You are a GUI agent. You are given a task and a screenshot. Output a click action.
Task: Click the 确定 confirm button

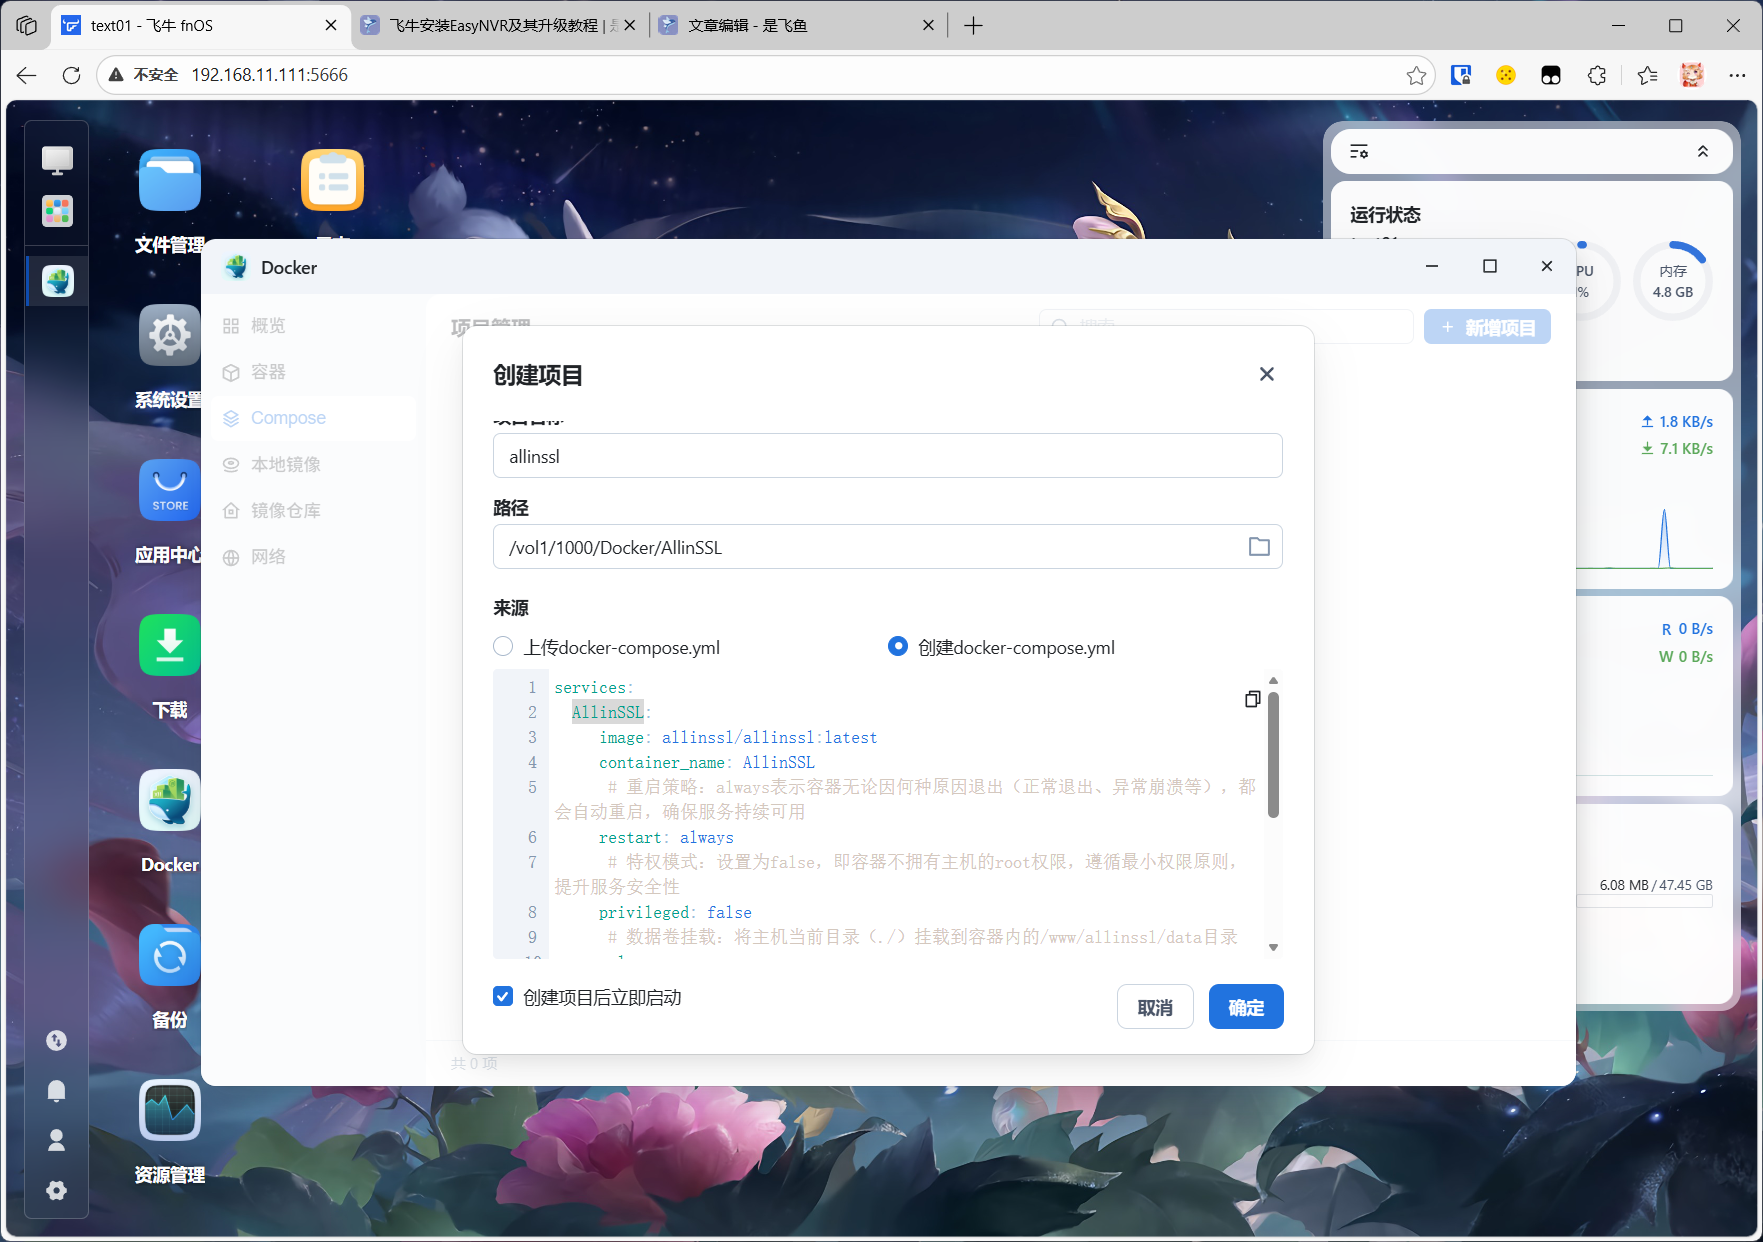(x=1245, y=1007)
